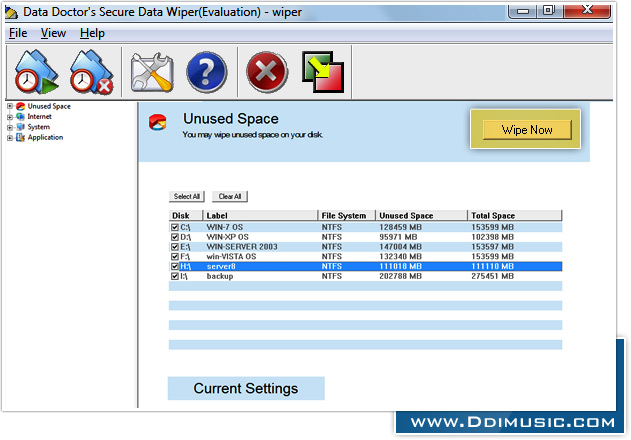Expand the System tree node
Image resolution: width=631 pixels, height=440 pixels.
[x=9, y=127]
